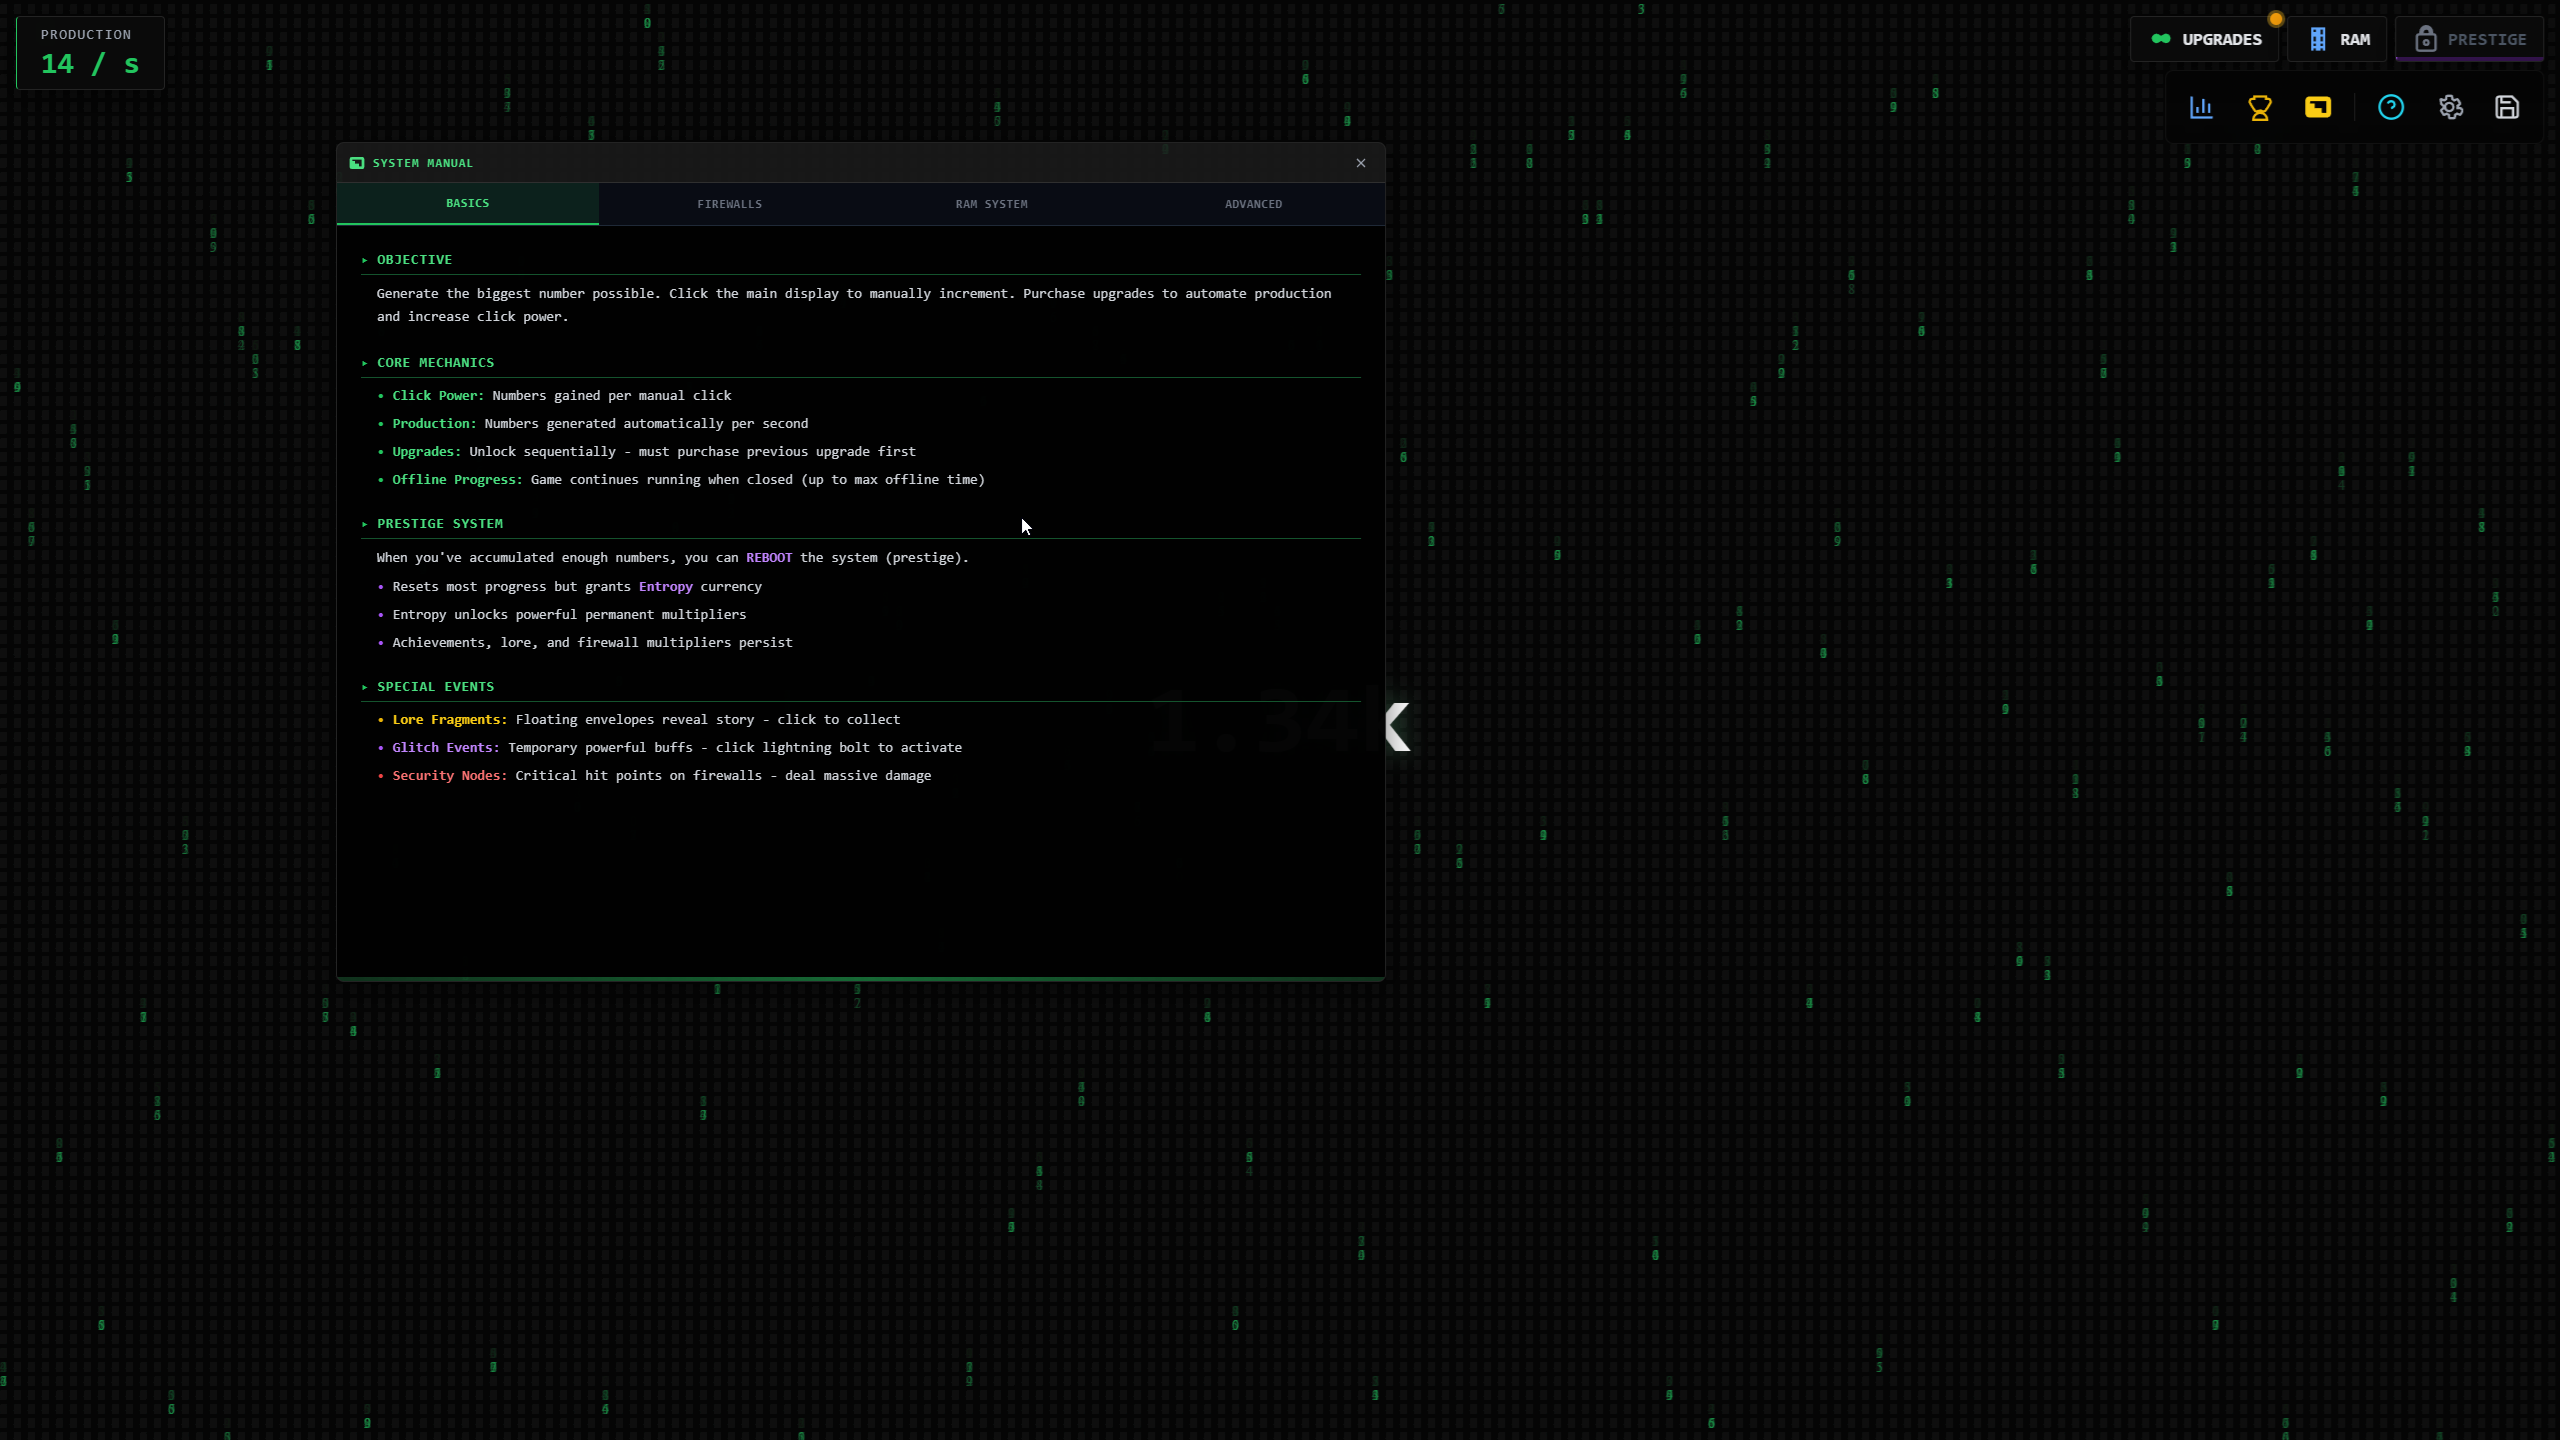Click the yellow terminal log icon

(x=2318, y=107)
